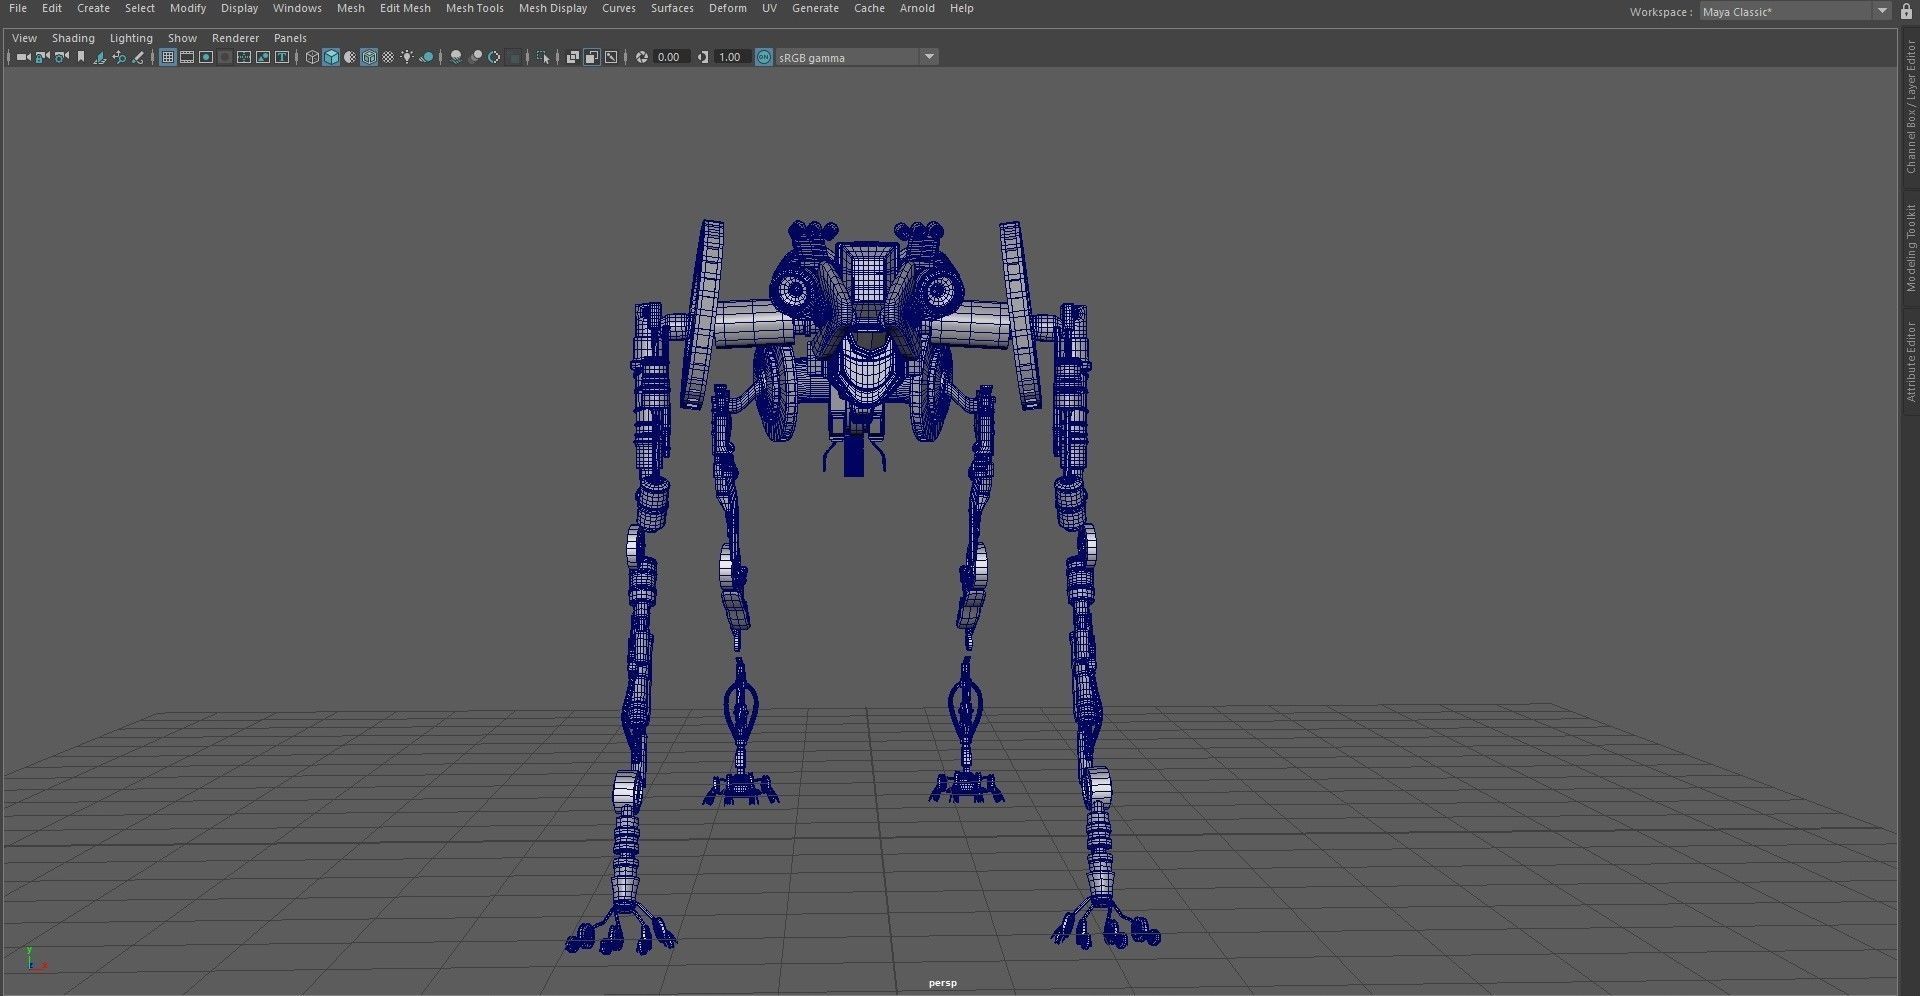Click the Select Camera icon

24,57
